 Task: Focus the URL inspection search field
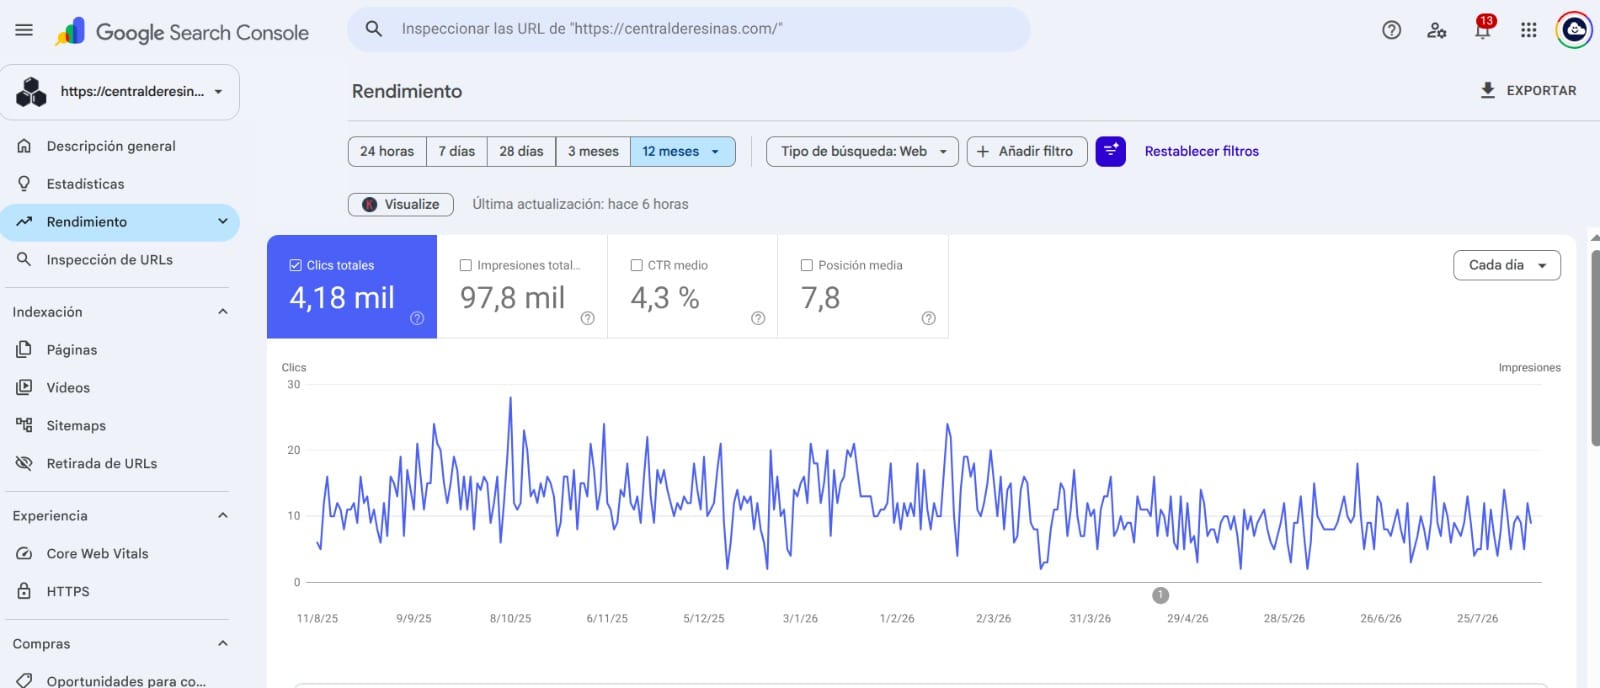pyautogui.click(x=689, y=29)
